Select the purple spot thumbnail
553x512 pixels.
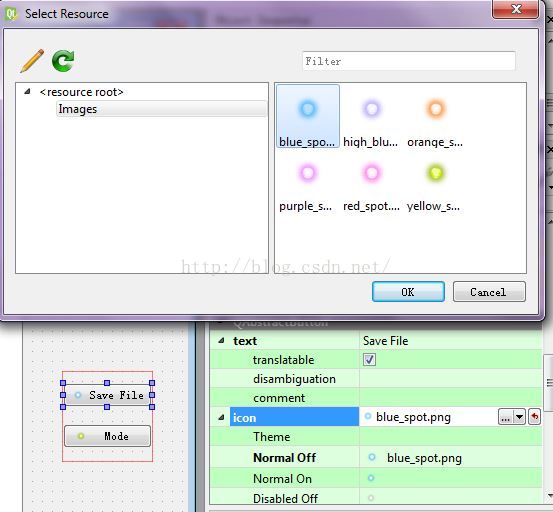306,186
